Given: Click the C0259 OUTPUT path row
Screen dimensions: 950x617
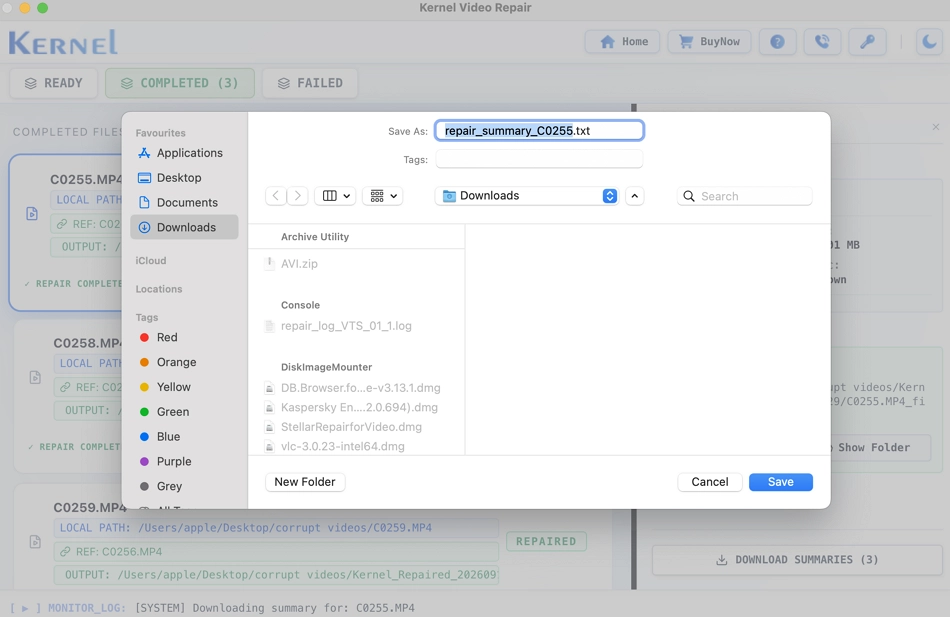Looking at the screenshot, I should (276, 575).
